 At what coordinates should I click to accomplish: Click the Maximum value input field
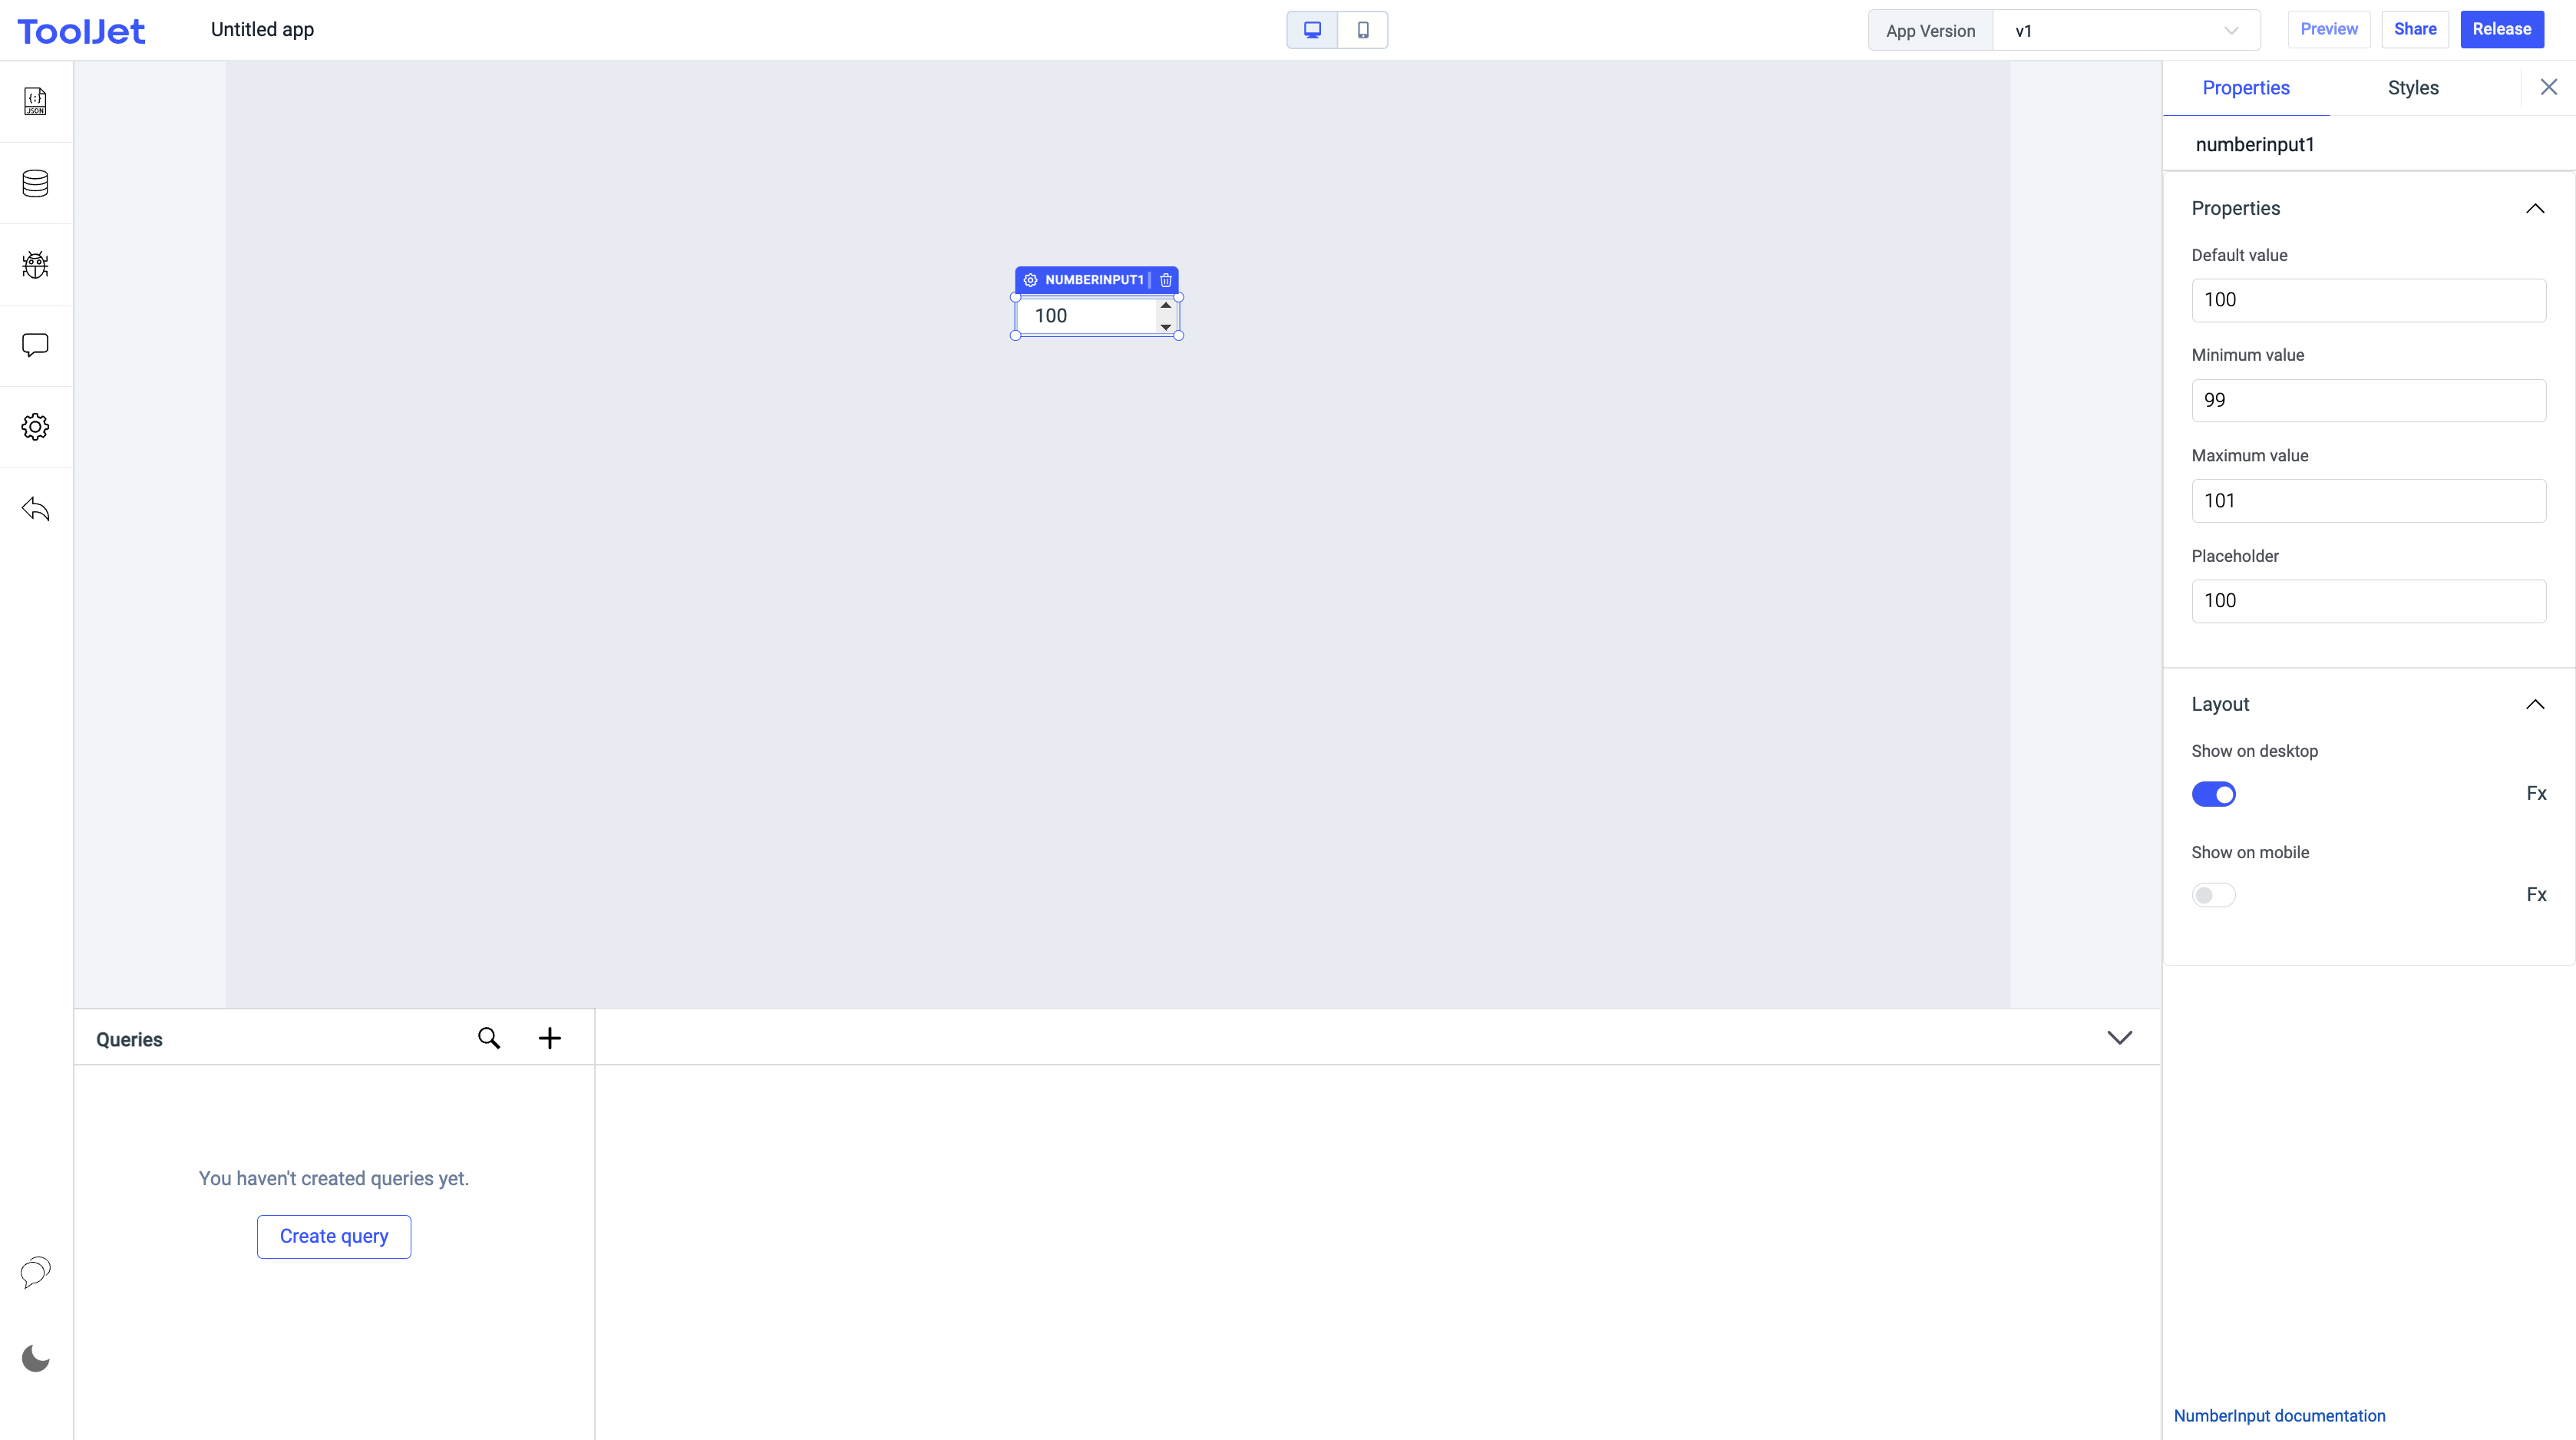coord(2368,500)
